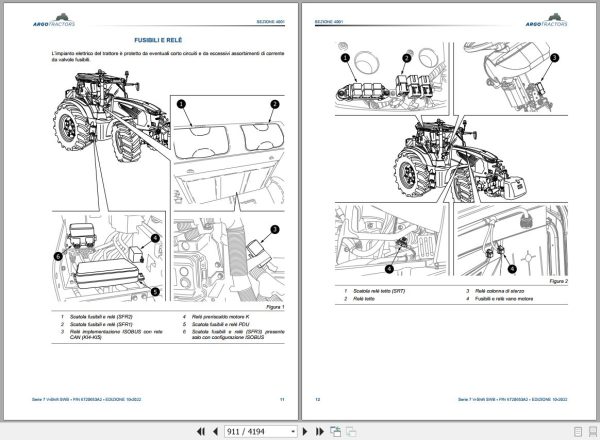This screenshot has height=440, width=600.
Task: Click the FUSIBILI E RELÈ heading
Action: 158,40
